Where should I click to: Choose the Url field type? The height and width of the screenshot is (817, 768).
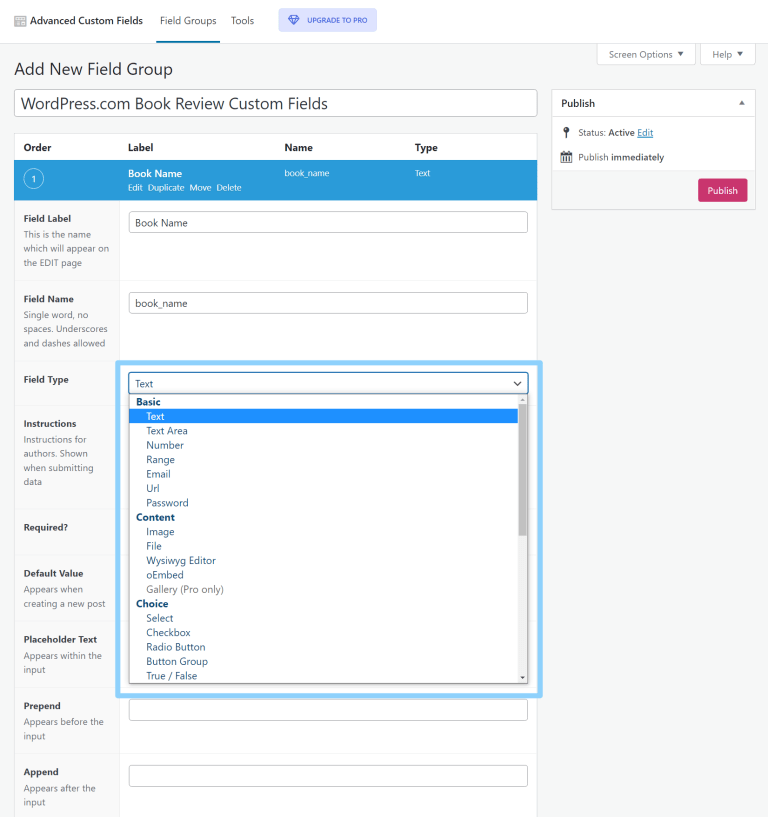[x=324, y=488]
